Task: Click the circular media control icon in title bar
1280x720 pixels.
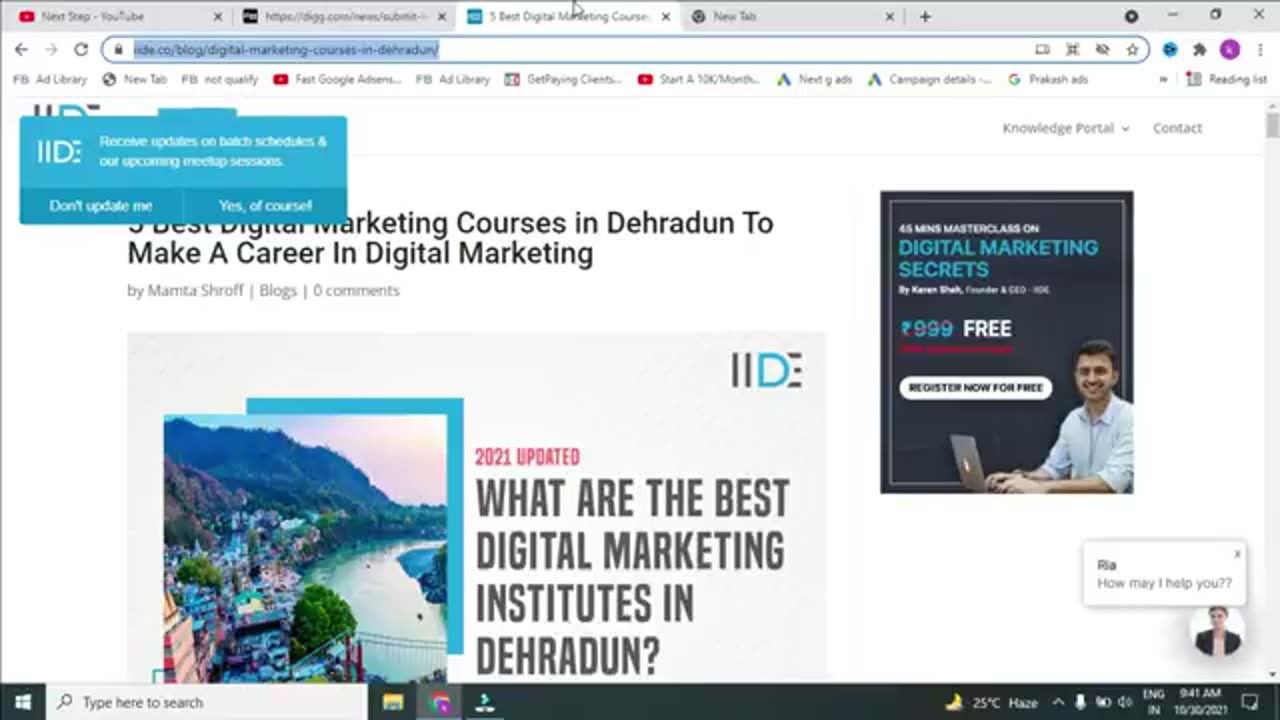Action: pos(1131,16)
